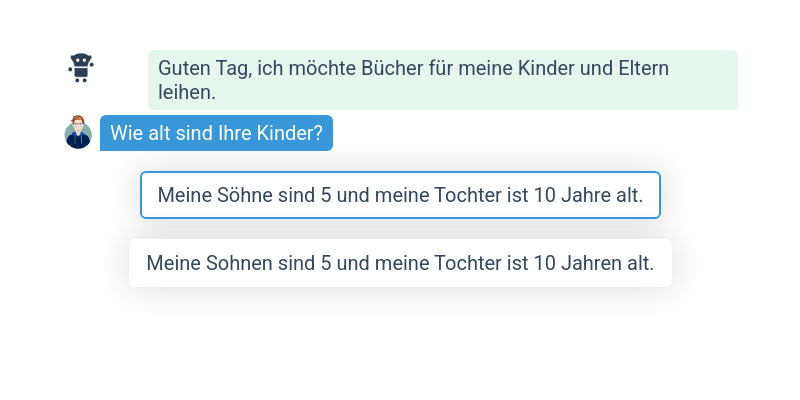Click the user avatar with glasses
Image resolution: width=800 pixels, height=400 pixels.
[78, 132]
